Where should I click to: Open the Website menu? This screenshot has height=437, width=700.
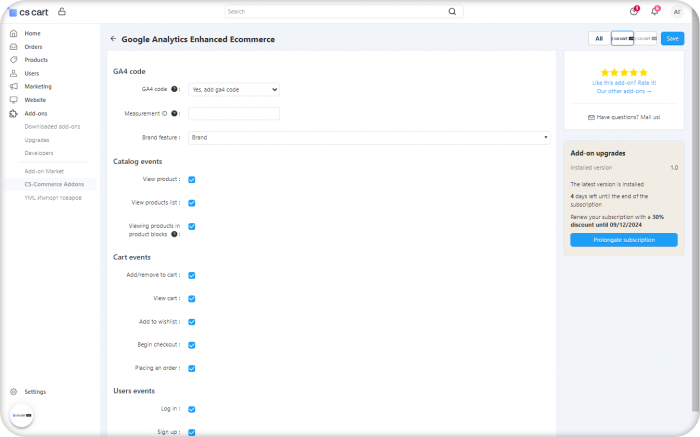pos(35,100)
